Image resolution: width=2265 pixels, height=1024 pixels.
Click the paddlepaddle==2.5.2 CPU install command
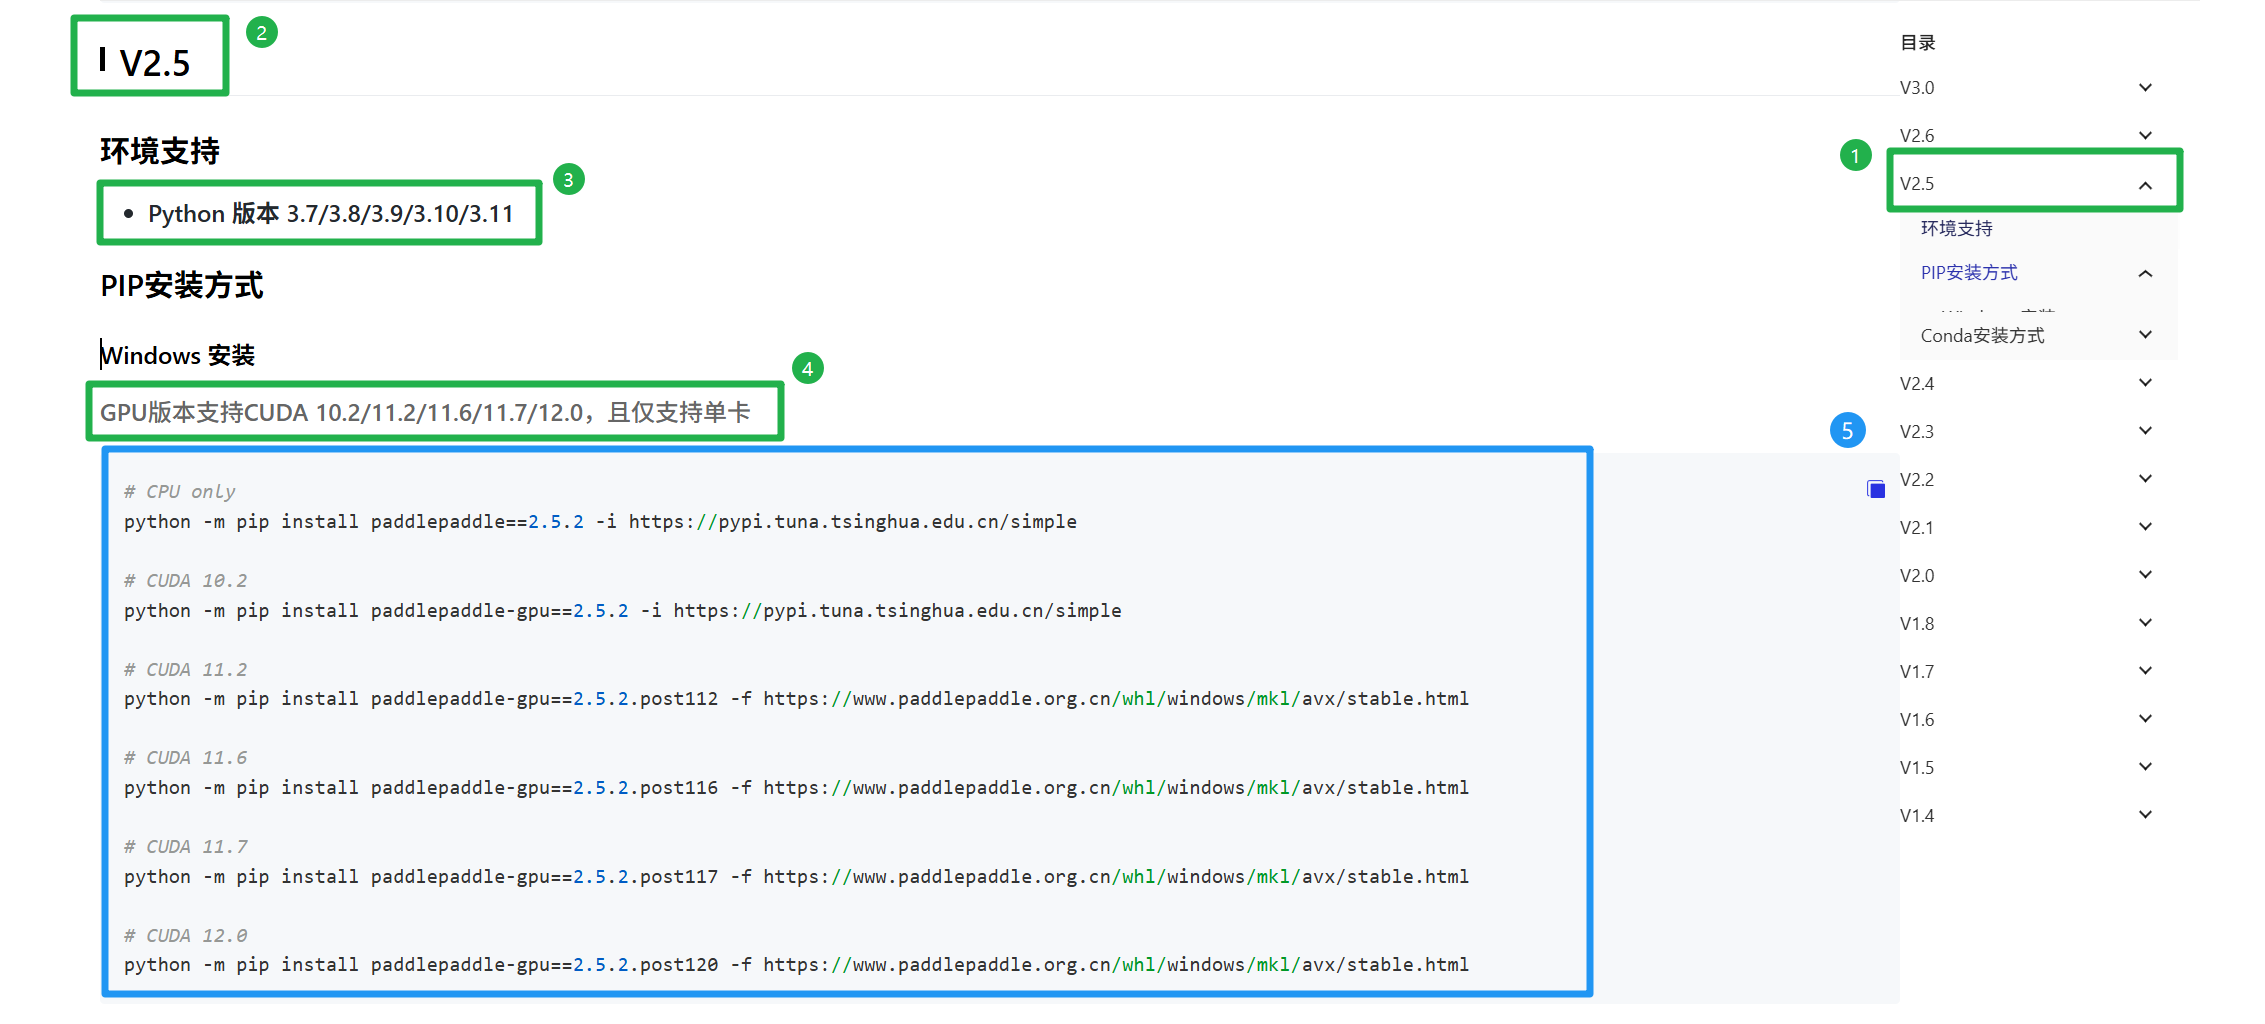coord(600,522)
